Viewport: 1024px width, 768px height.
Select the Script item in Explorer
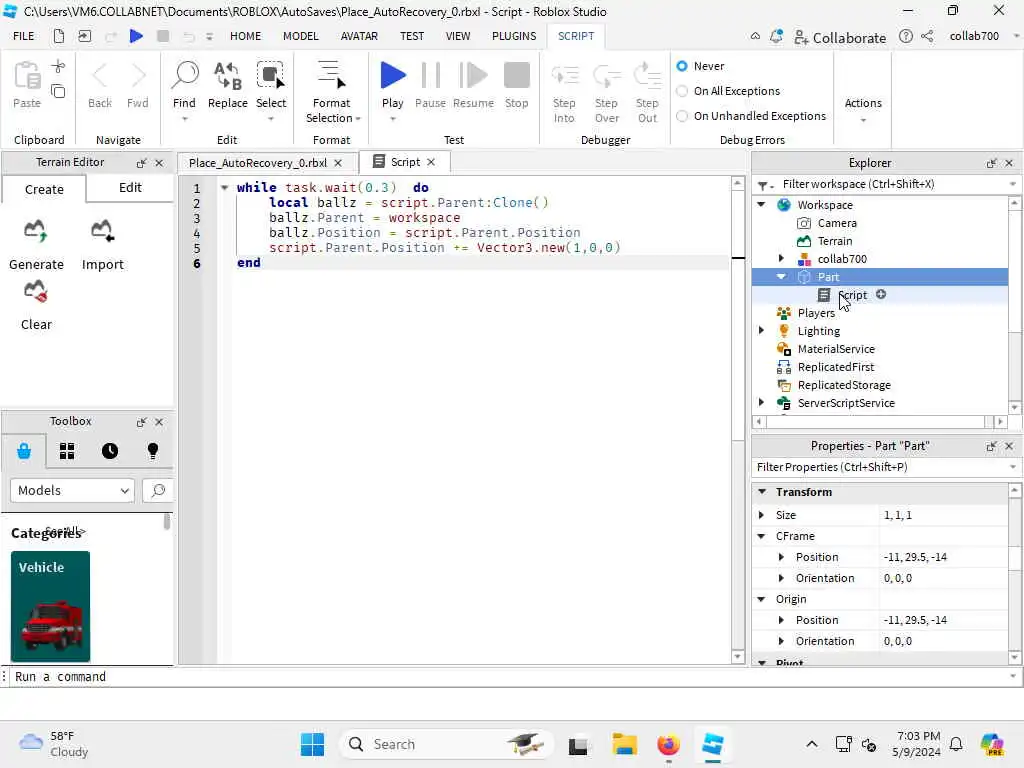click(x=852, y=295)
